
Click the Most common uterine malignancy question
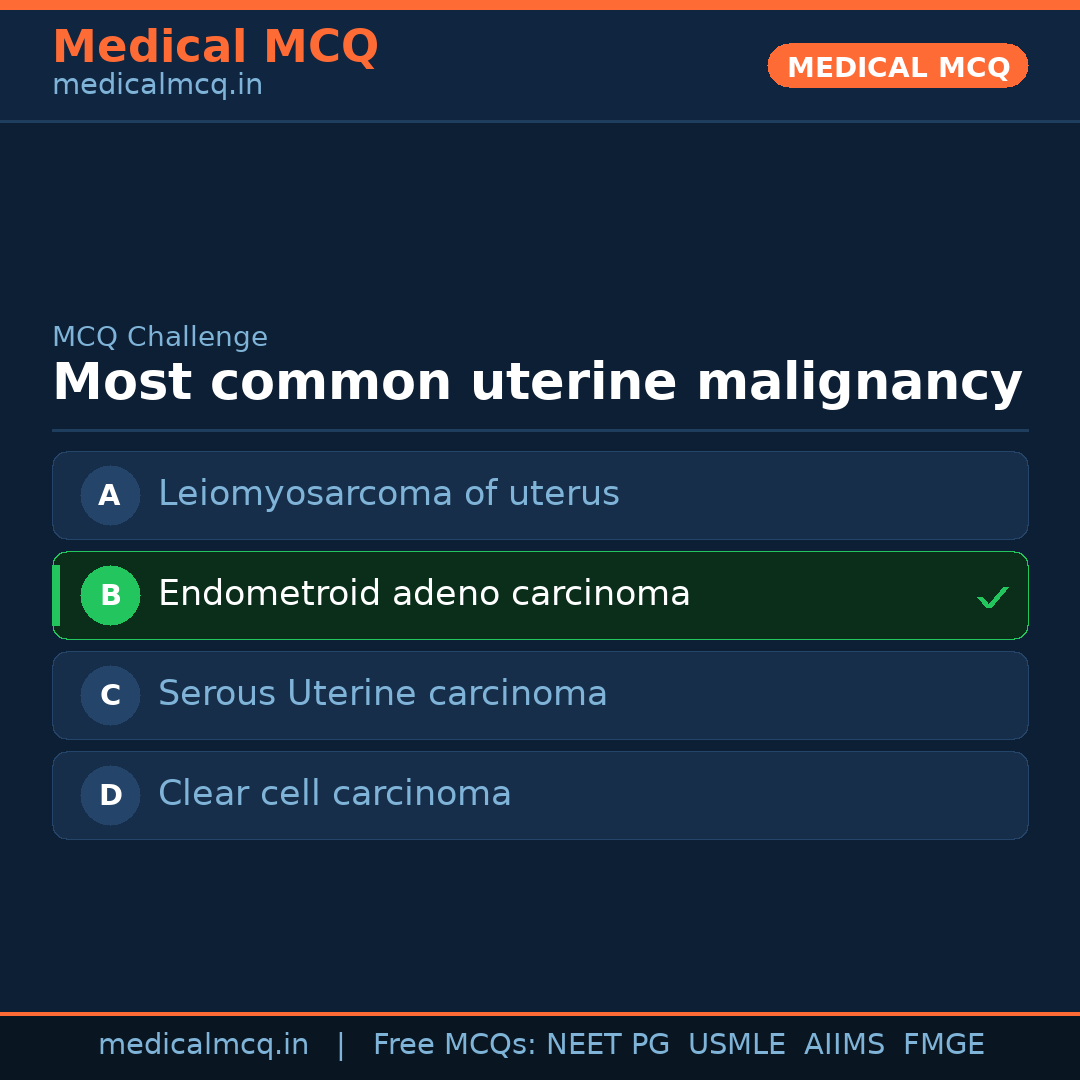coord(537,383)
